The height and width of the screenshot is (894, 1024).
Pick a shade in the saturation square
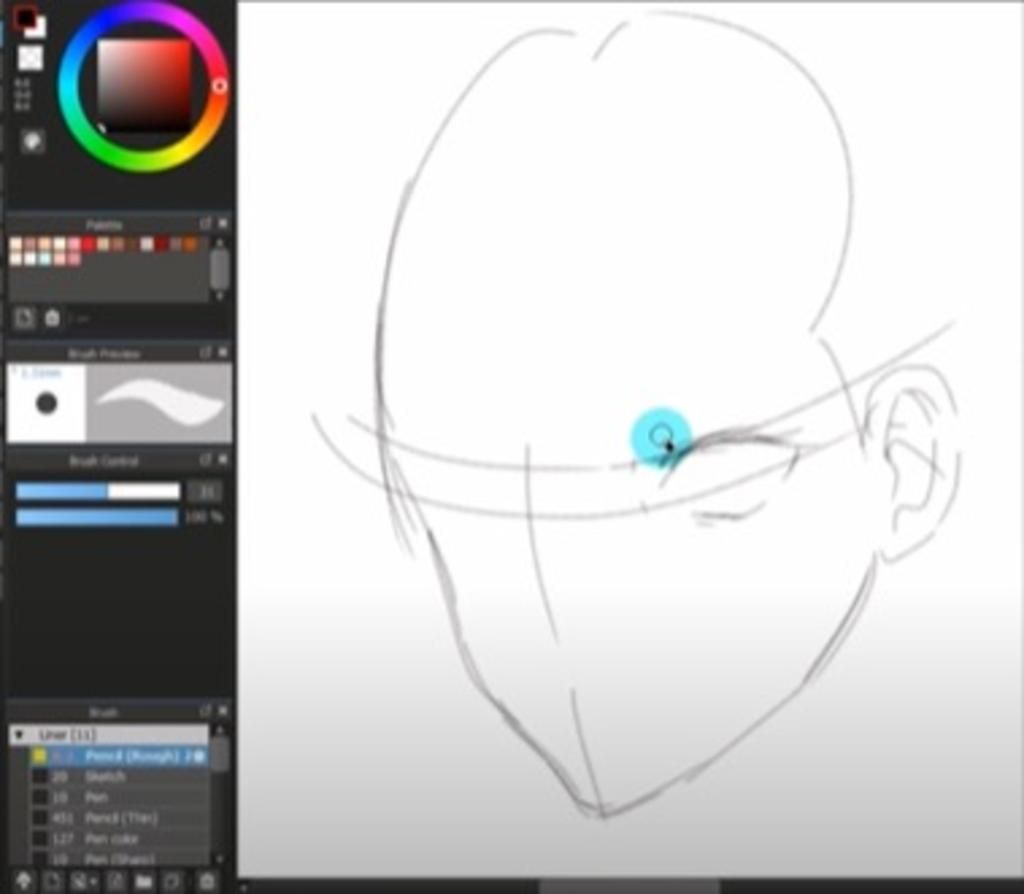click(x=144, y=86)
